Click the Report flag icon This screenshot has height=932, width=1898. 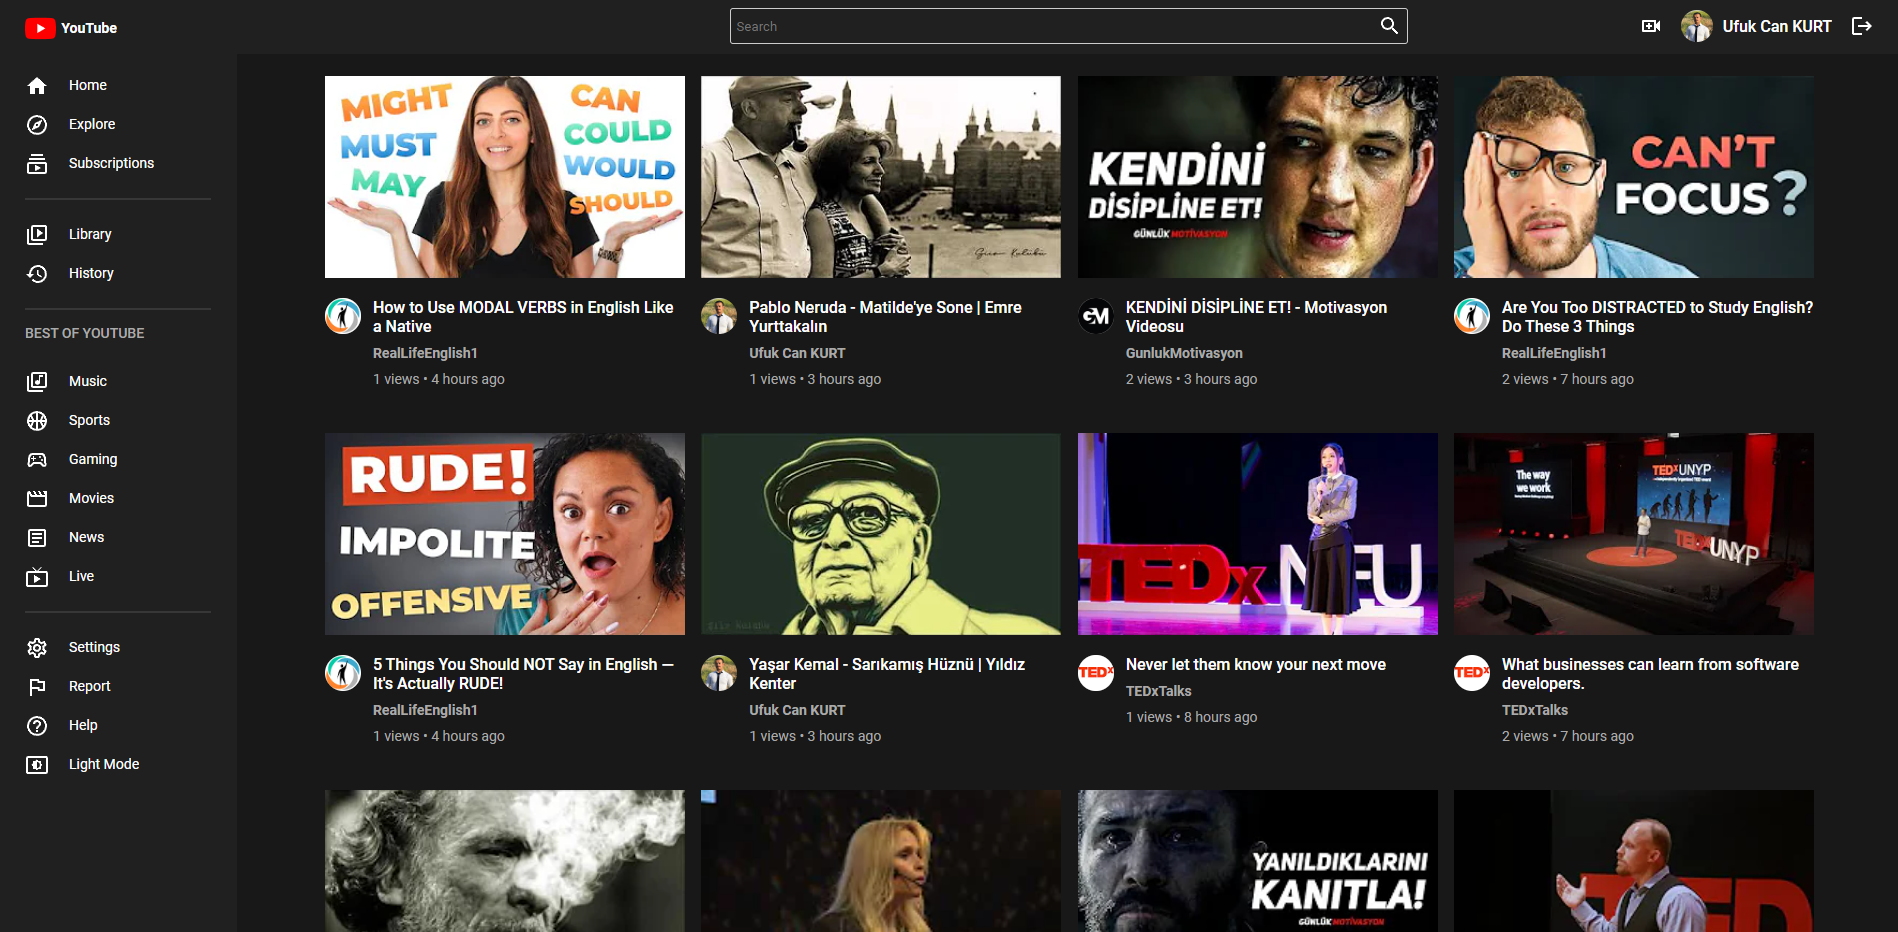click(x=37, y=687)
